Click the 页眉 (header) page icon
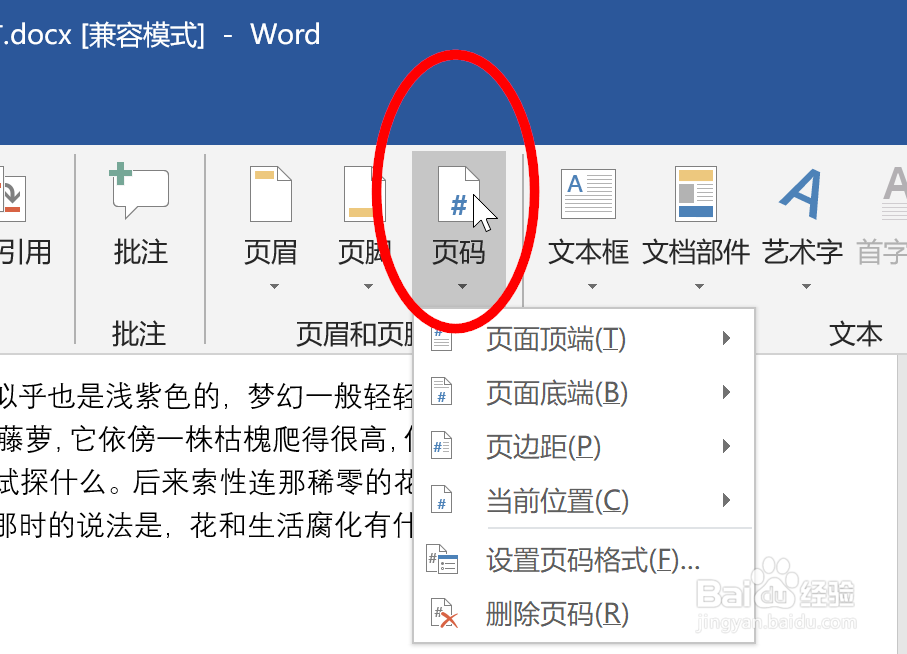 point(270,194)
